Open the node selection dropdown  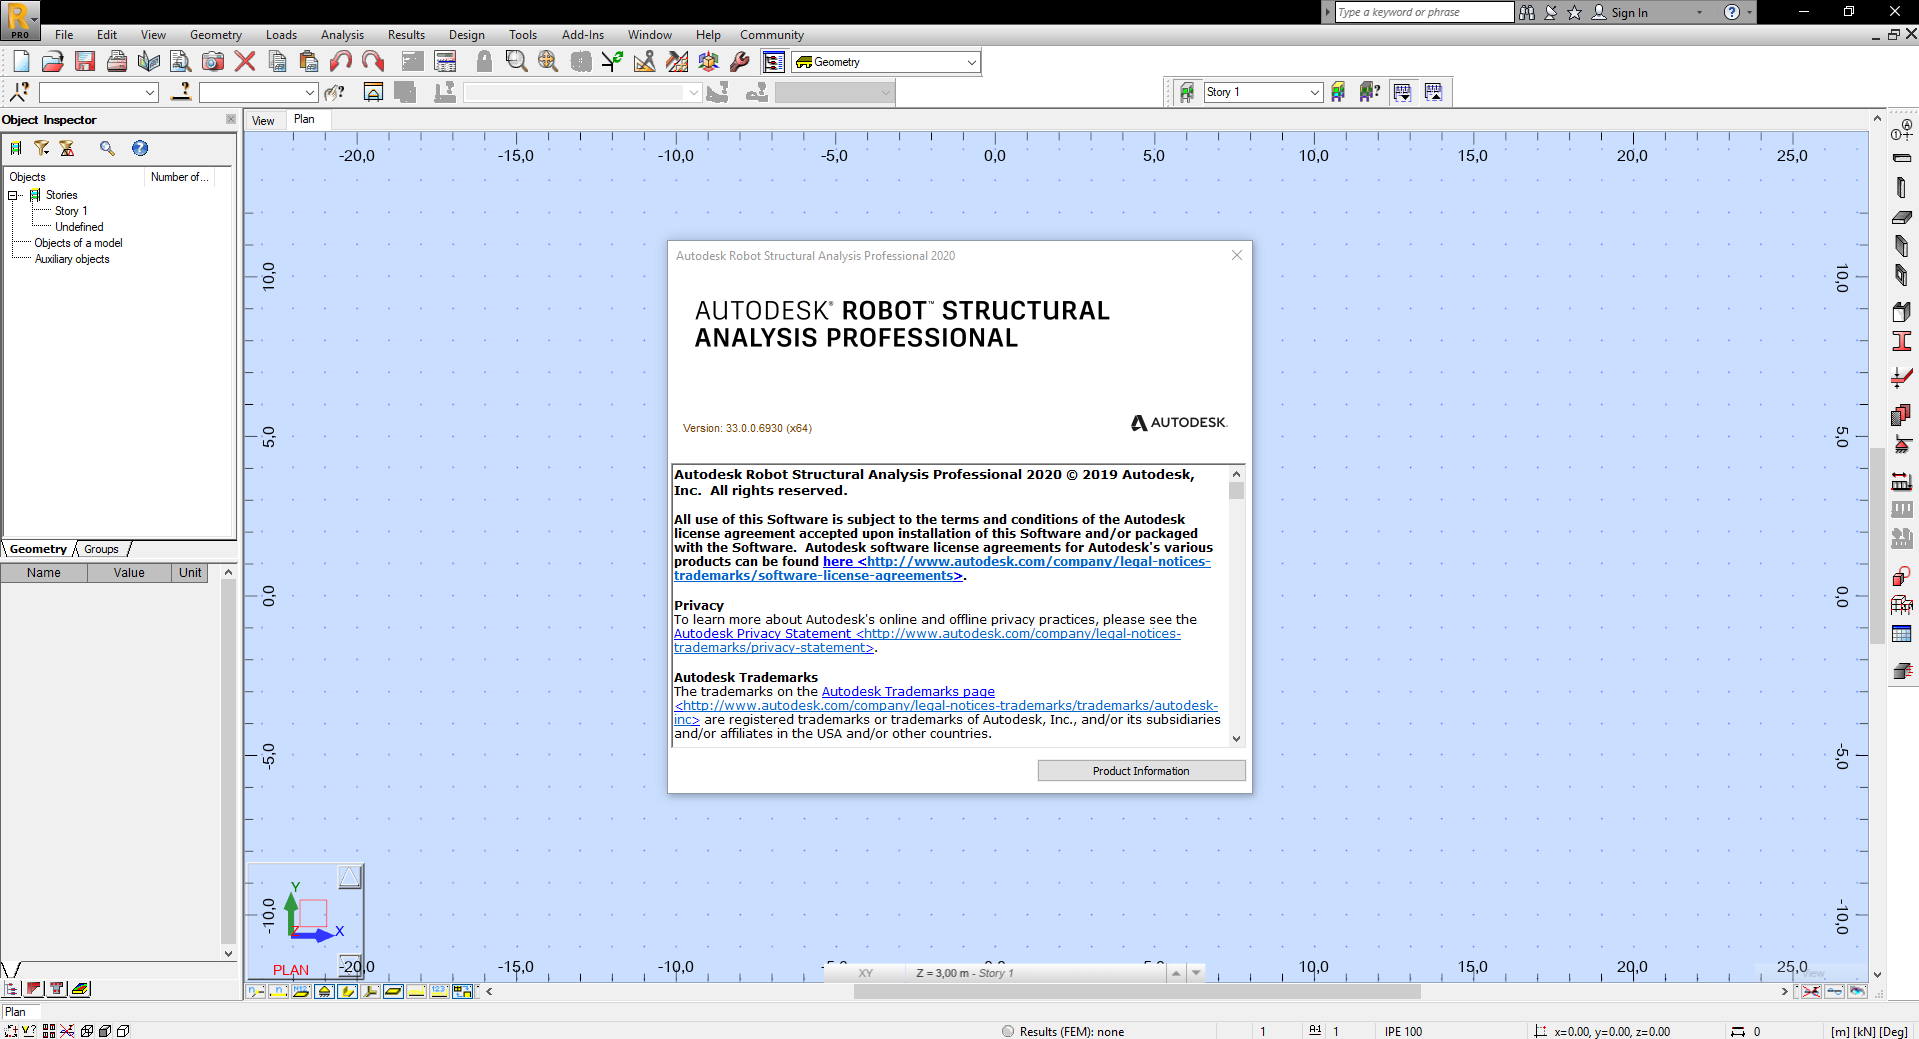150,92
